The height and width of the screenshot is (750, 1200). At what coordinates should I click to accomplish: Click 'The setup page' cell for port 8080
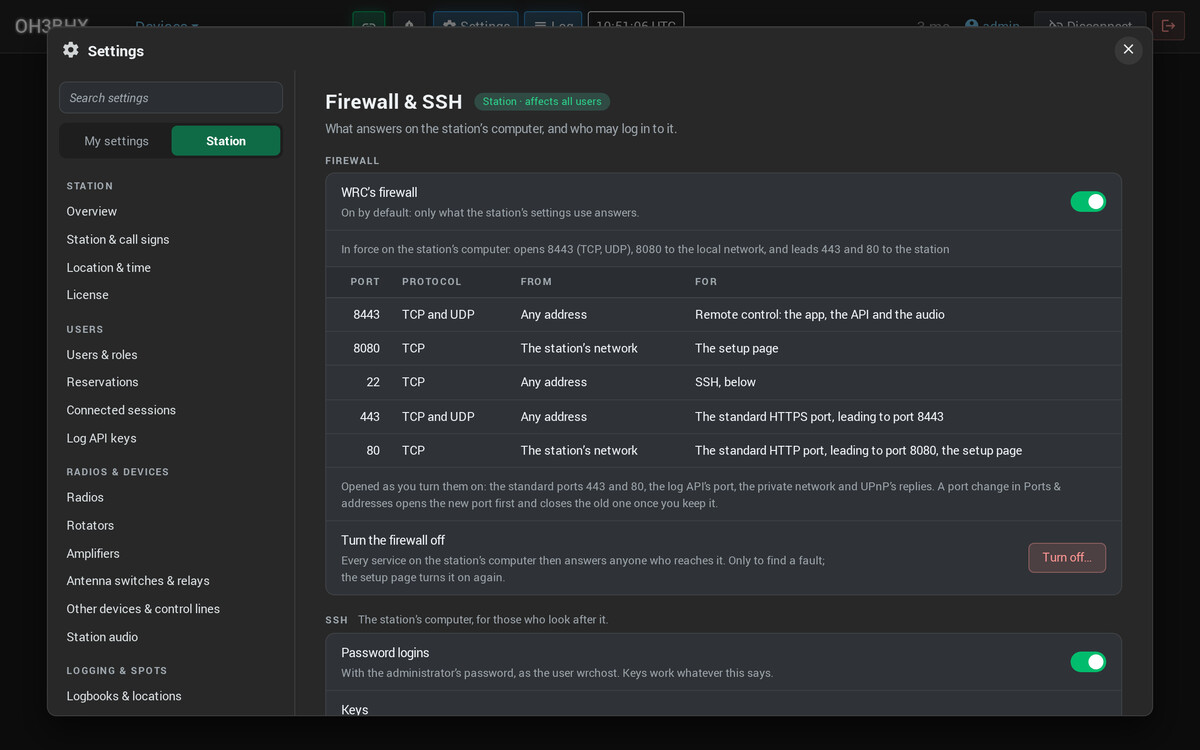737,348
